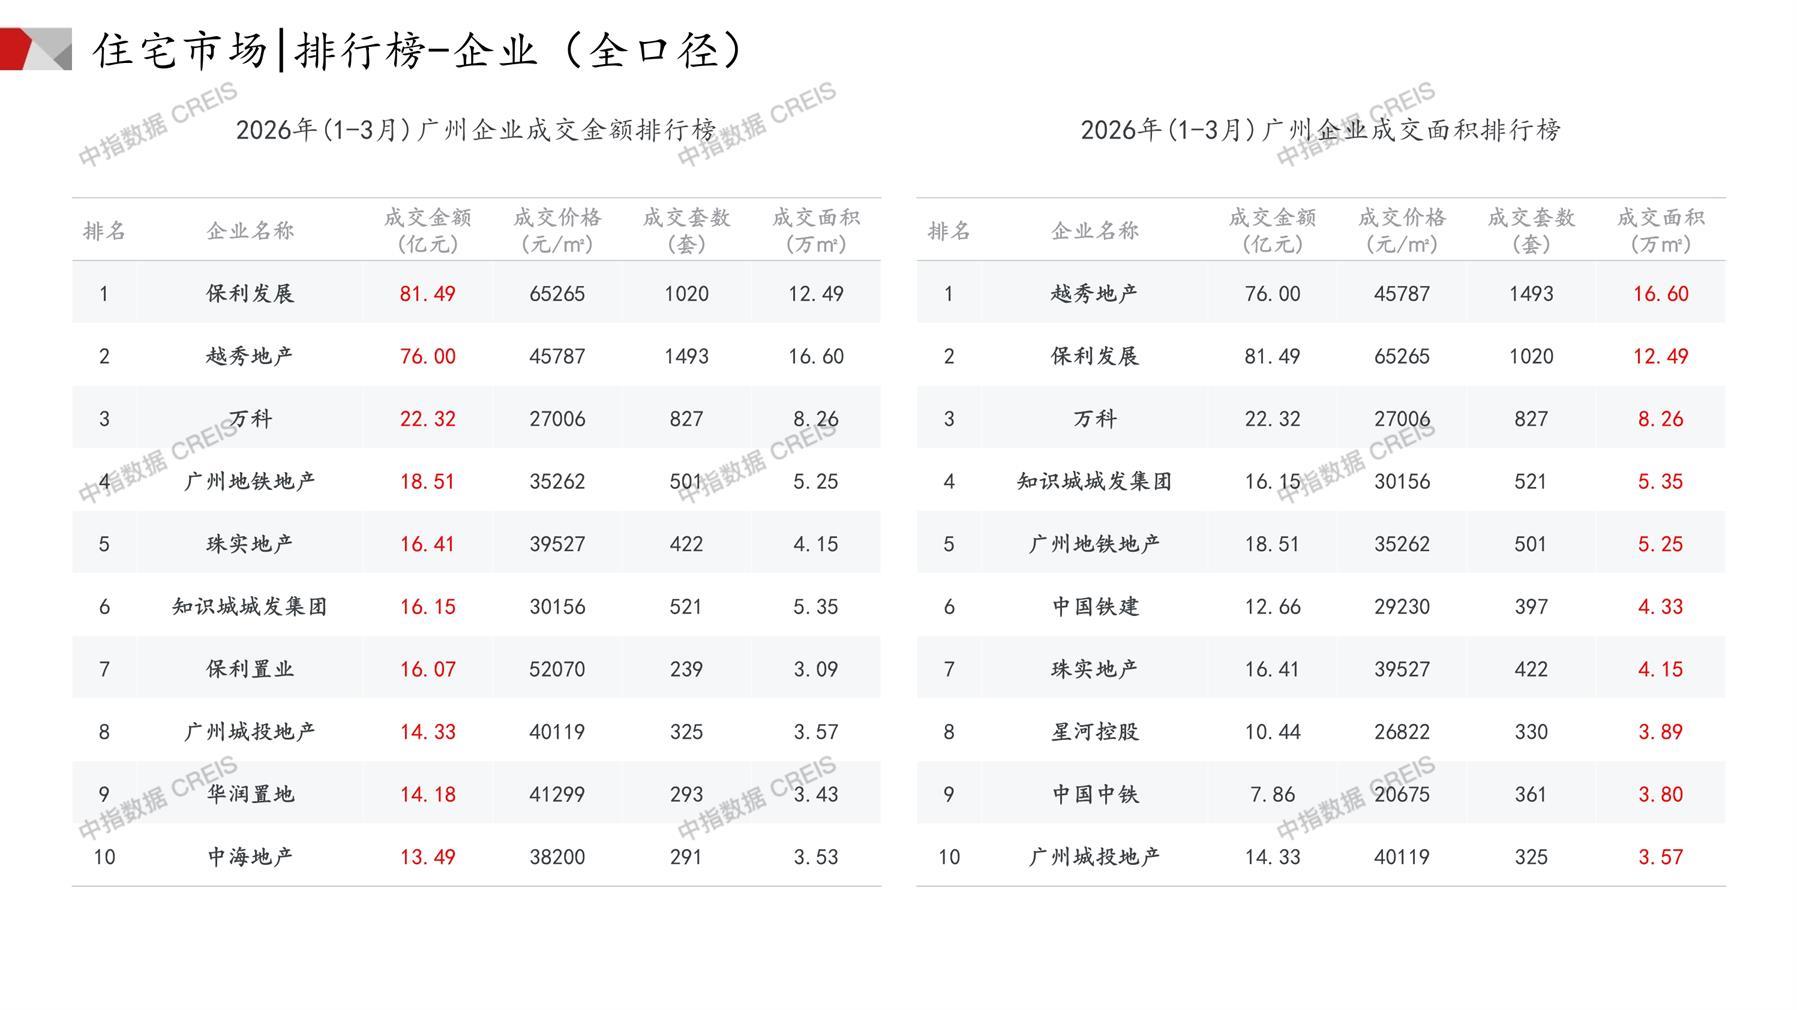Viewport: 1797px width, 1010px height.
Task: Click the red 81.49 transaction amount value
Action: click(x=427, y=294)
